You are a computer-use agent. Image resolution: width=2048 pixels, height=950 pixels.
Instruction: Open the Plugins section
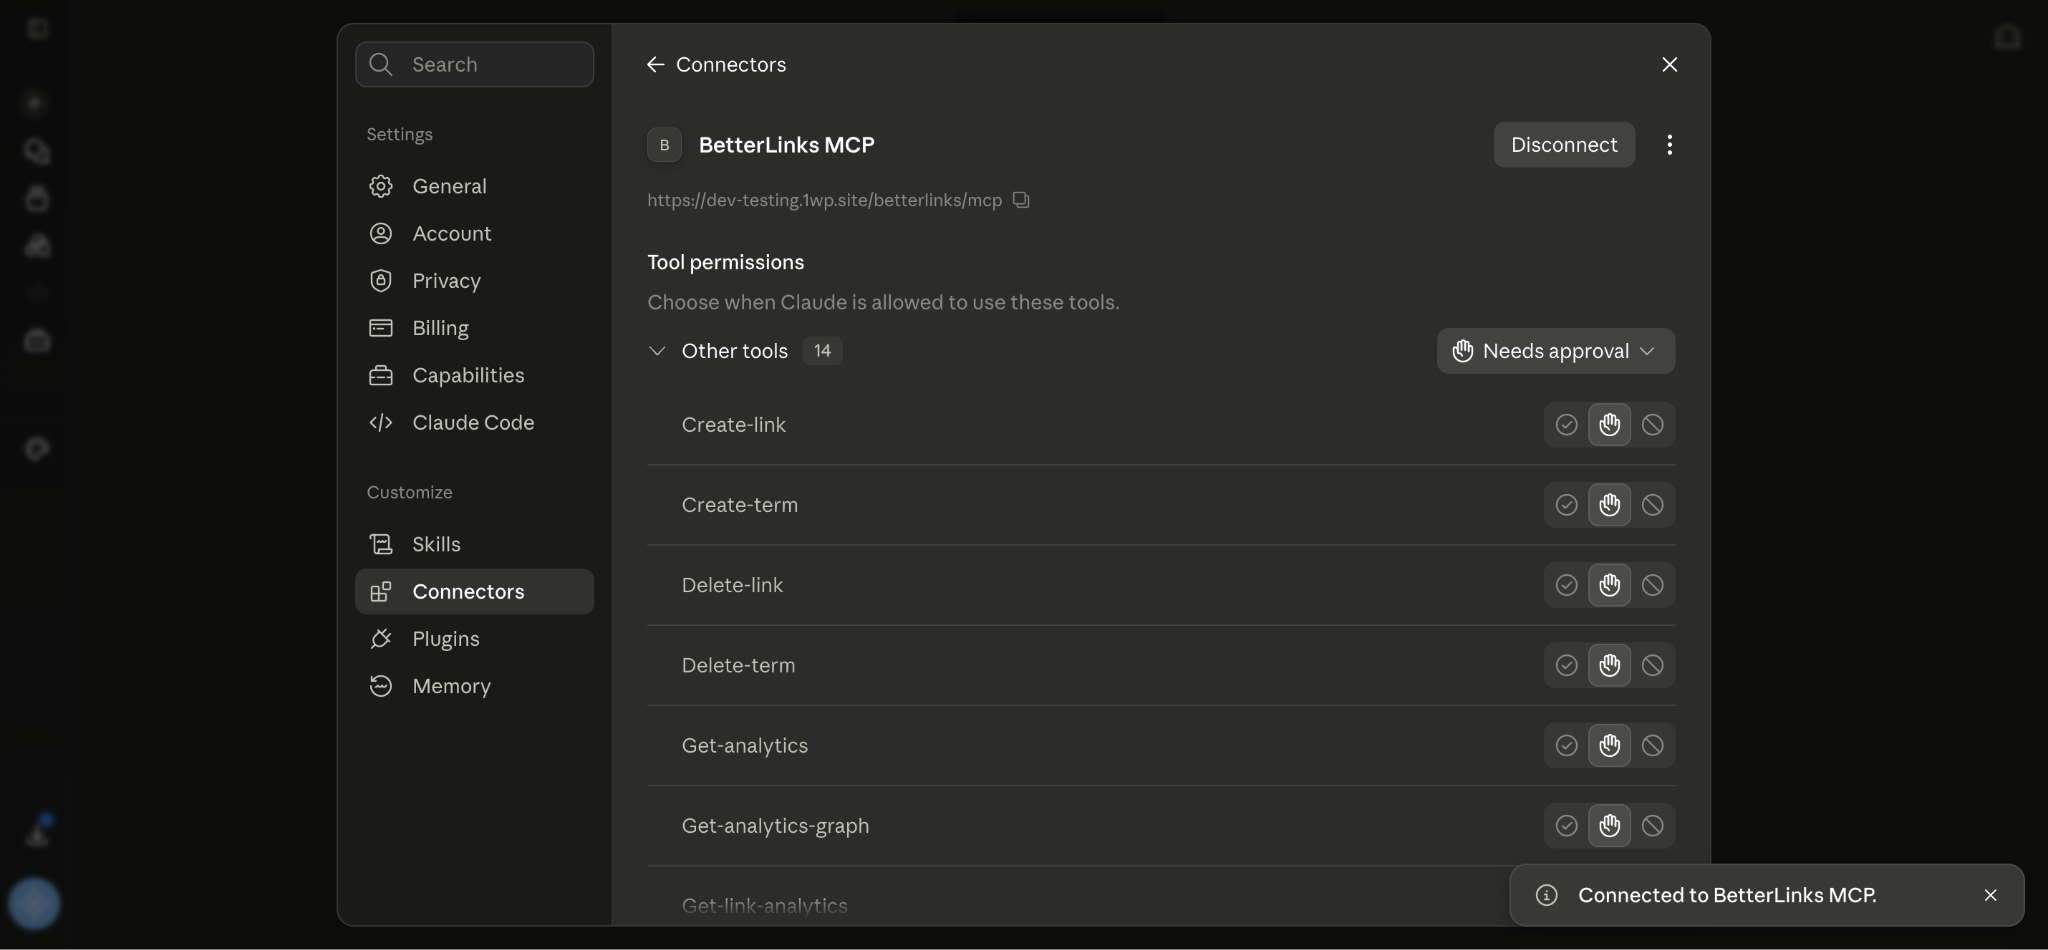pos(474,639)
